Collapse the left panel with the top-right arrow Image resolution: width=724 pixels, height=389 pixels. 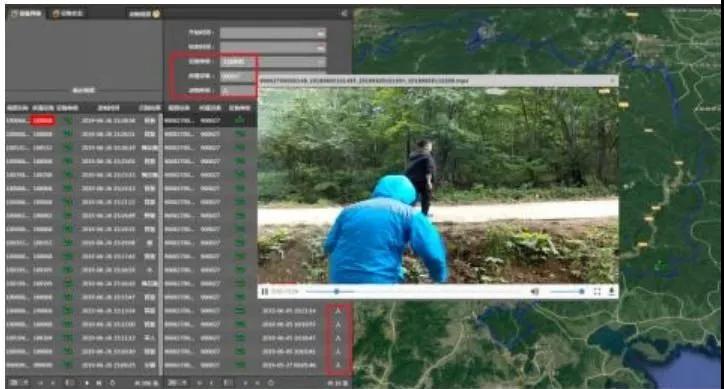coord(344,14)
